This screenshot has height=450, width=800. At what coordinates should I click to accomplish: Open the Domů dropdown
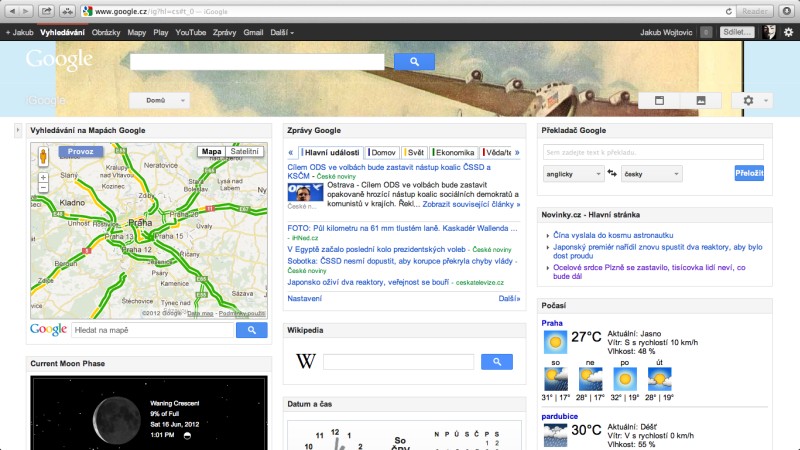coord(159,101)
